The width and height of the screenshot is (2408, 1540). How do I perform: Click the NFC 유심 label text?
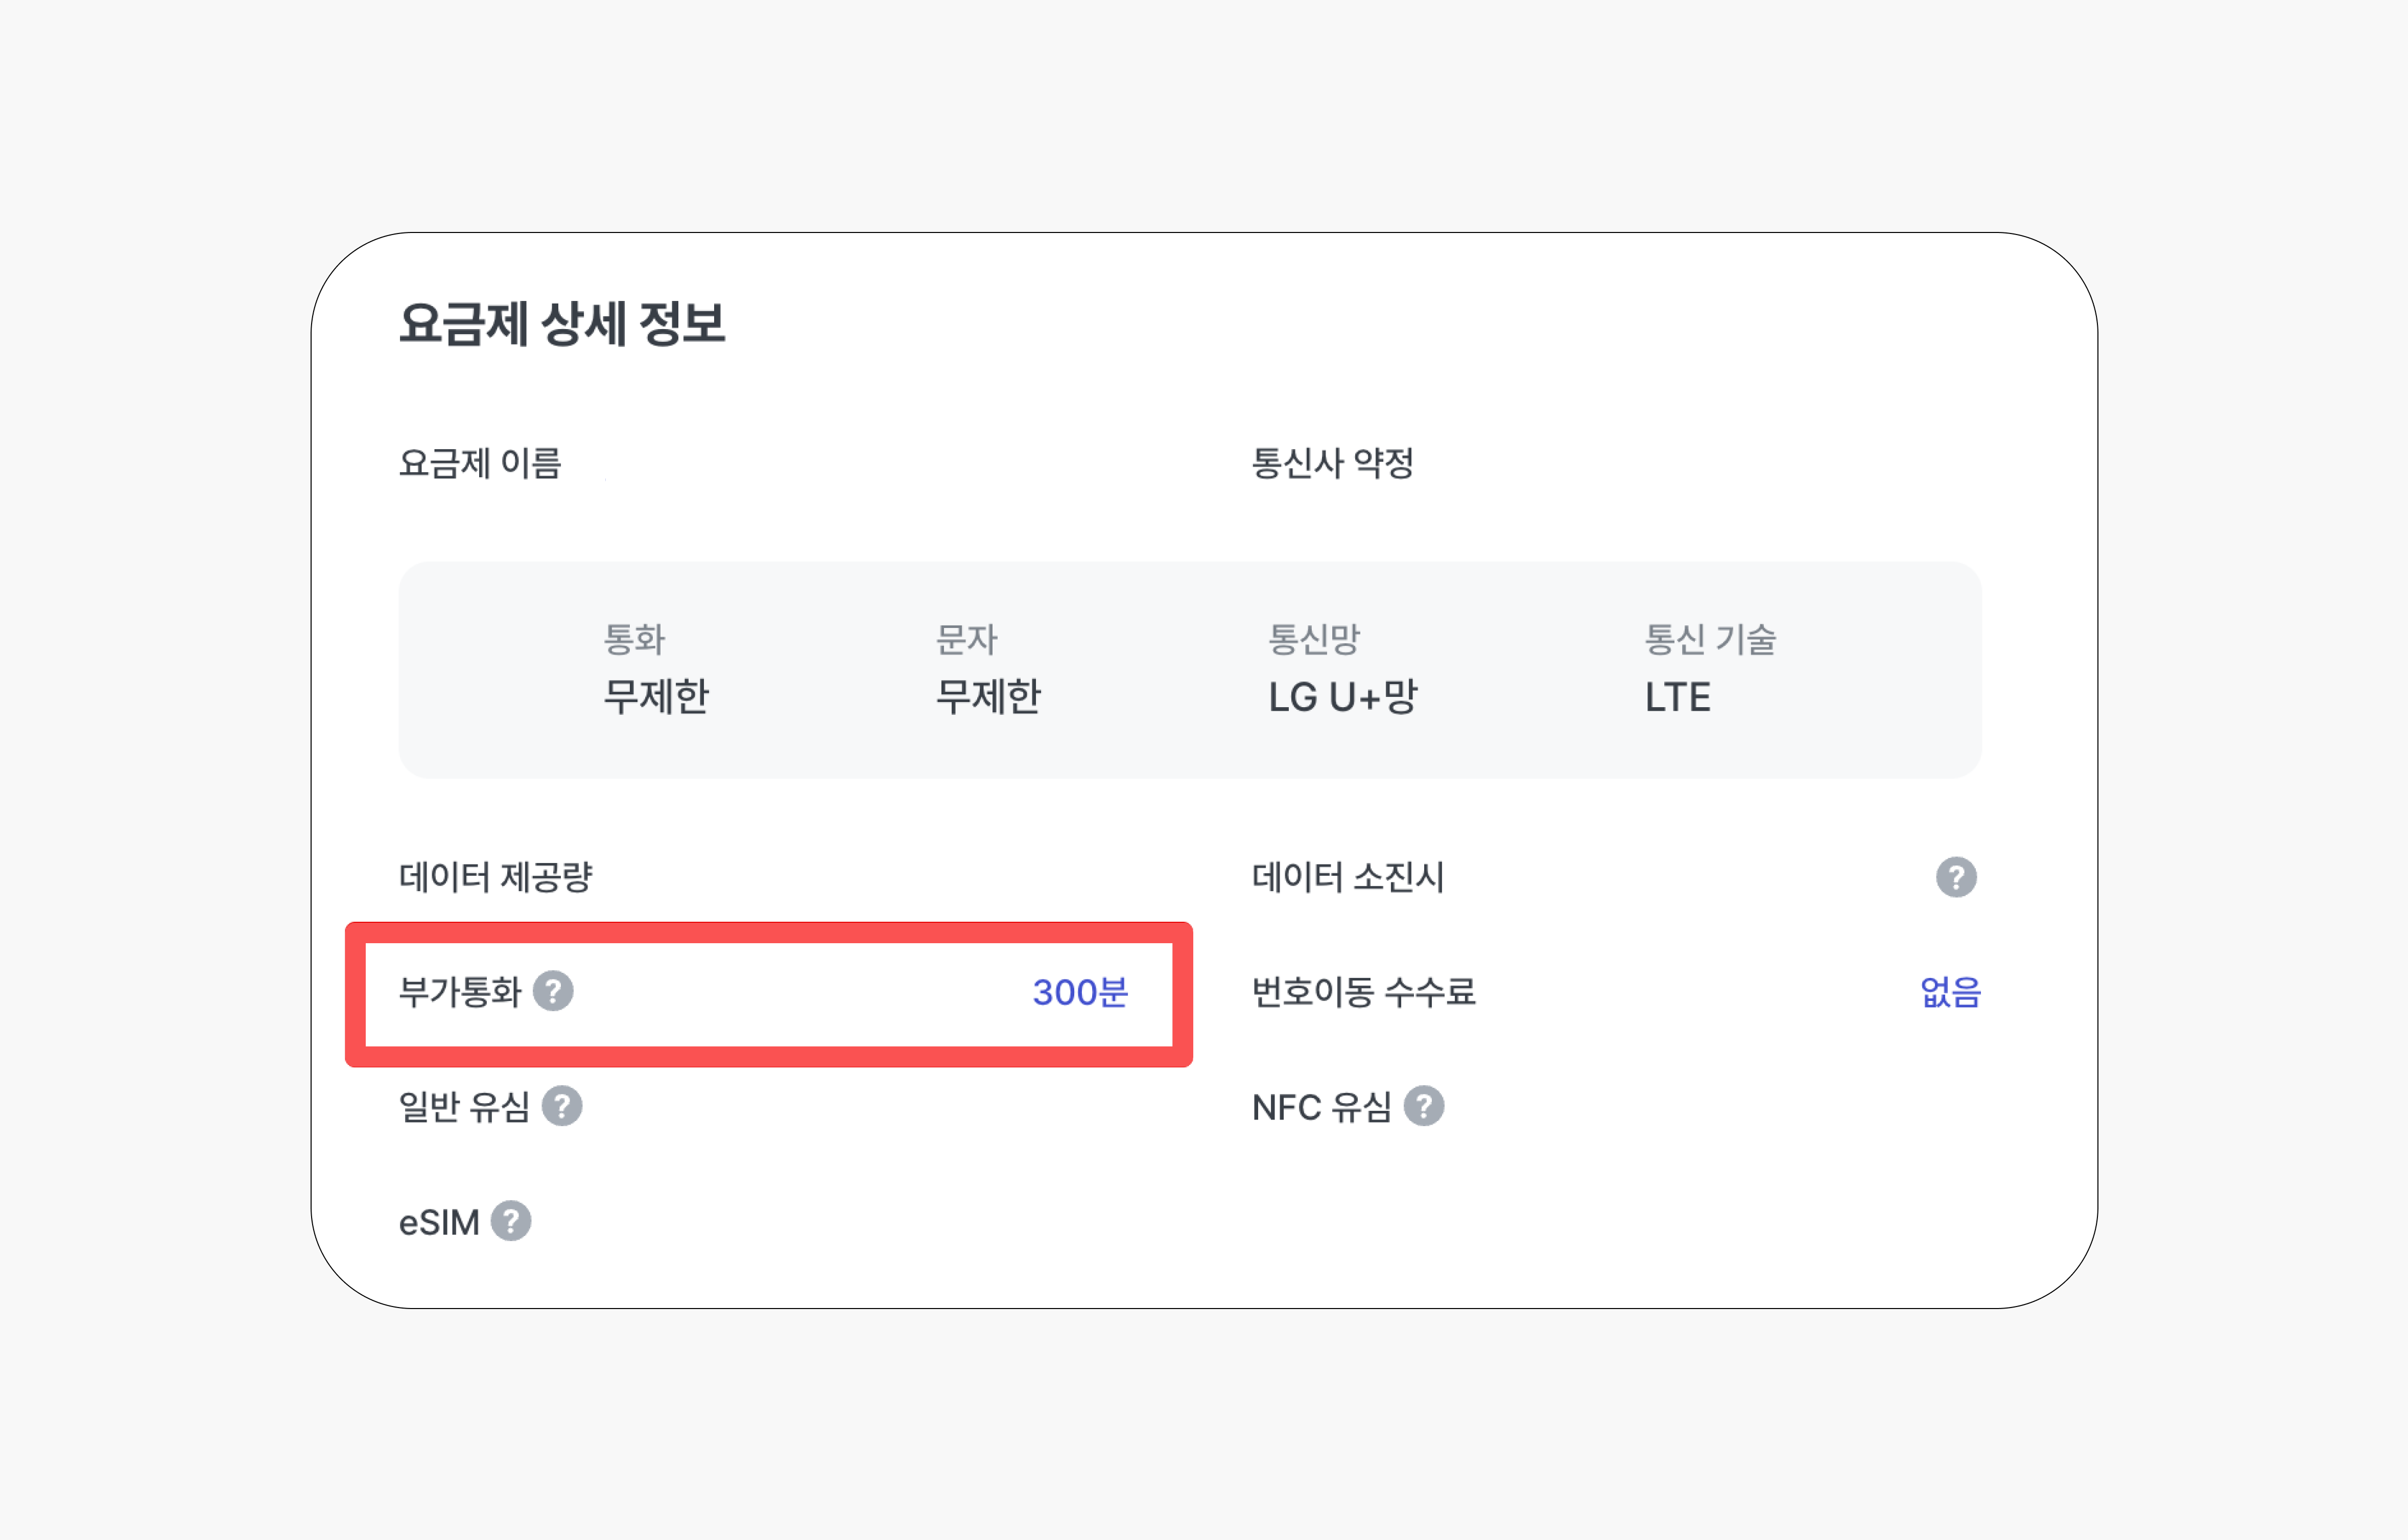coord(1321,1107)
